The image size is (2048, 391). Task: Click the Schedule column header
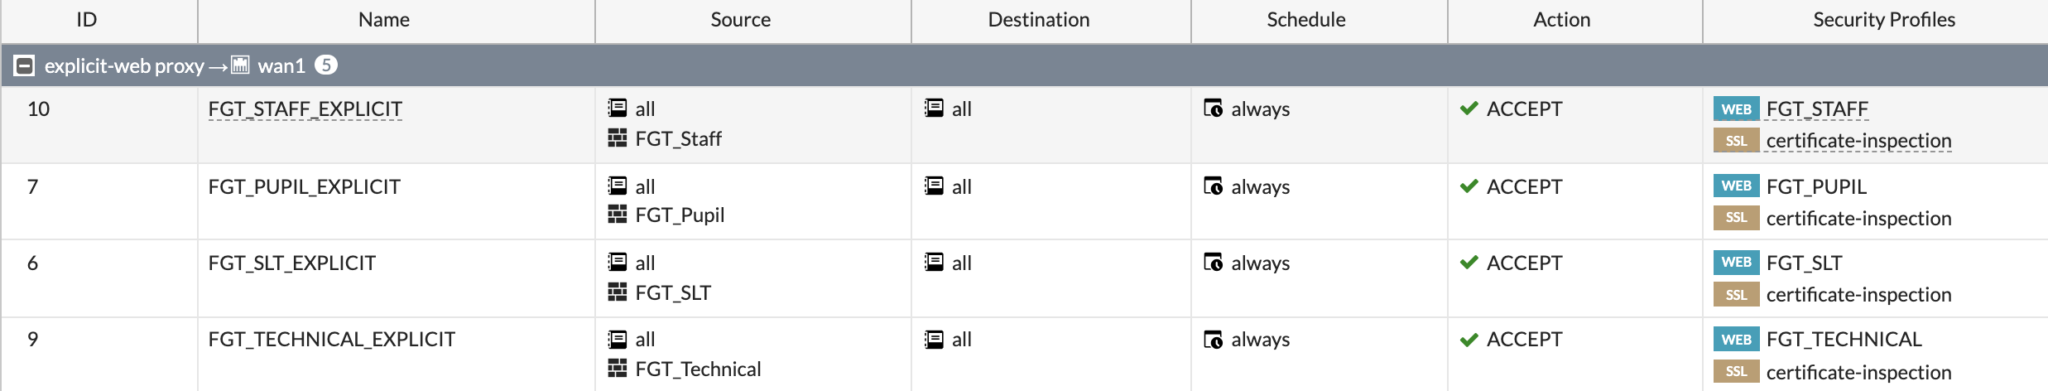[x=1306, y=20]
